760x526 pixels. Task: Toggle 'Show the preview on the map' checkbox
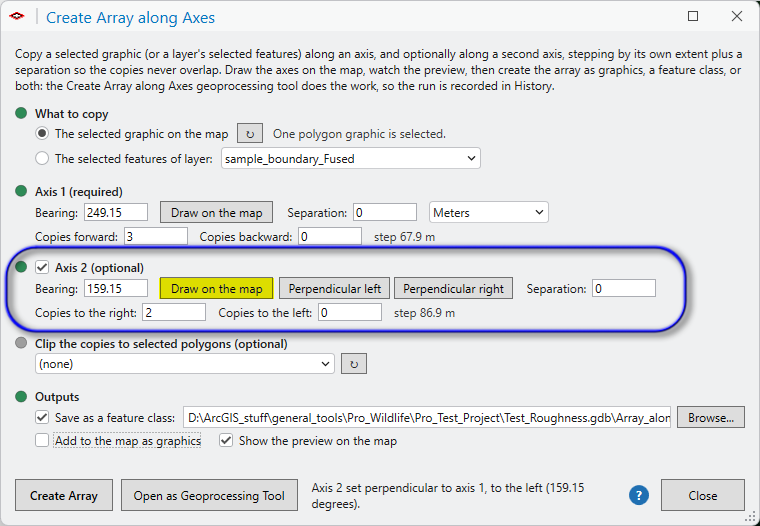coord(226,441)
